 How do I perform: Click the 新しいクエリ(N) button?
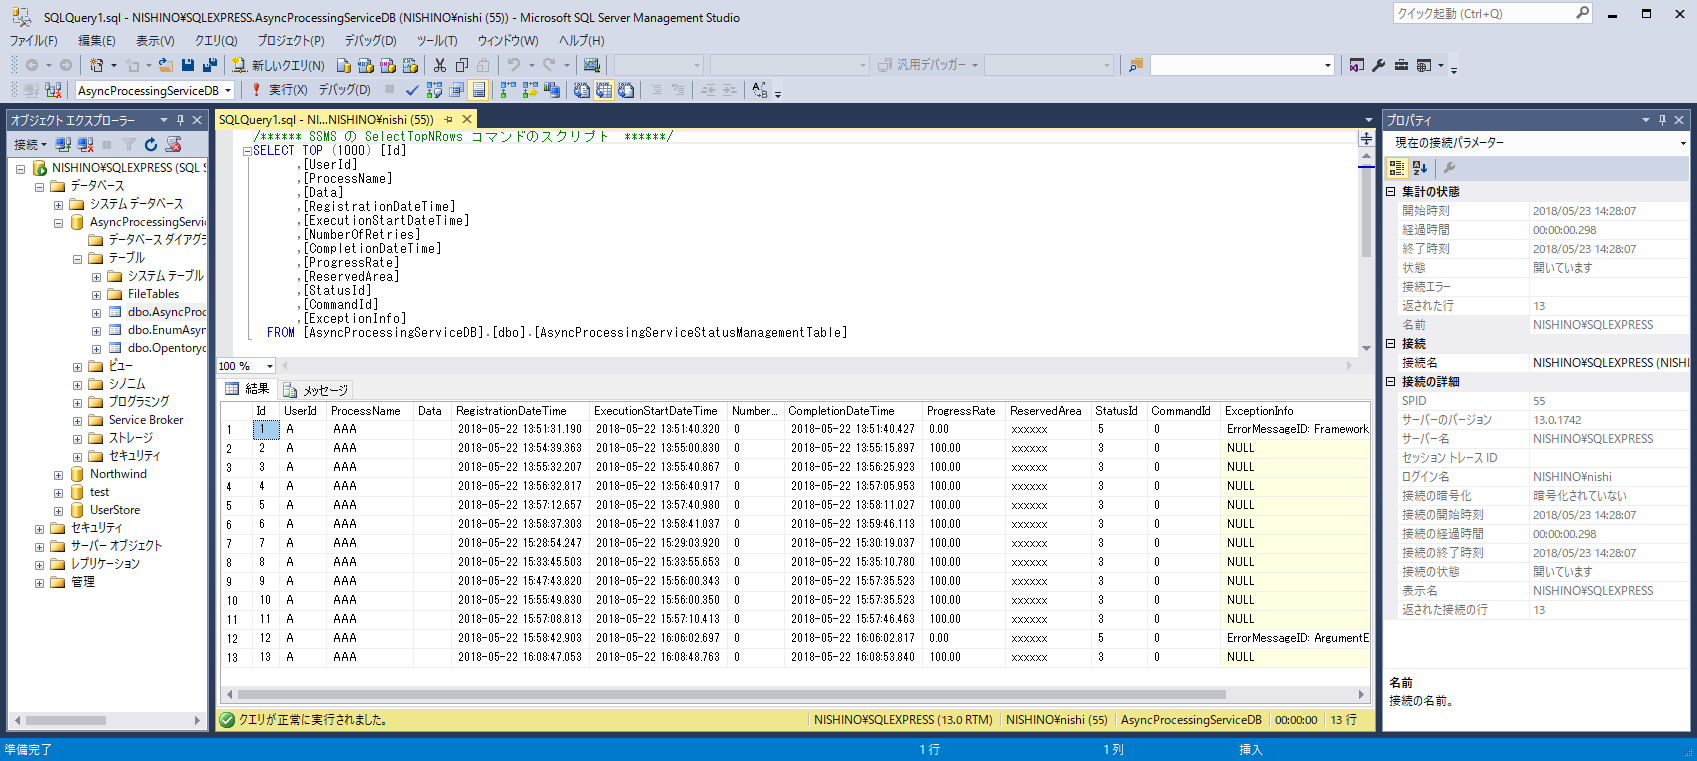[278, 65]
